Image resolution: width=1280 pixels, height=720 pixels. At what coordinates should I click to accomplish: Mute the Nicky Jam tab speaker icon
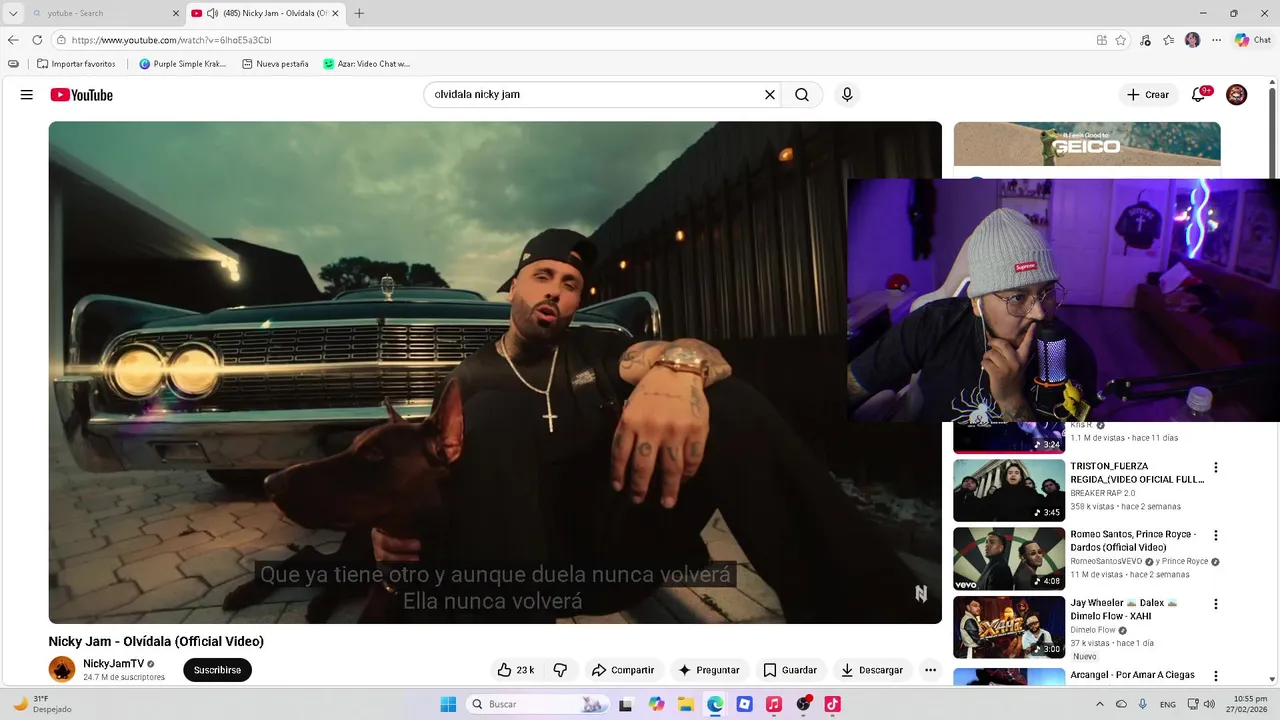(212, 13)
